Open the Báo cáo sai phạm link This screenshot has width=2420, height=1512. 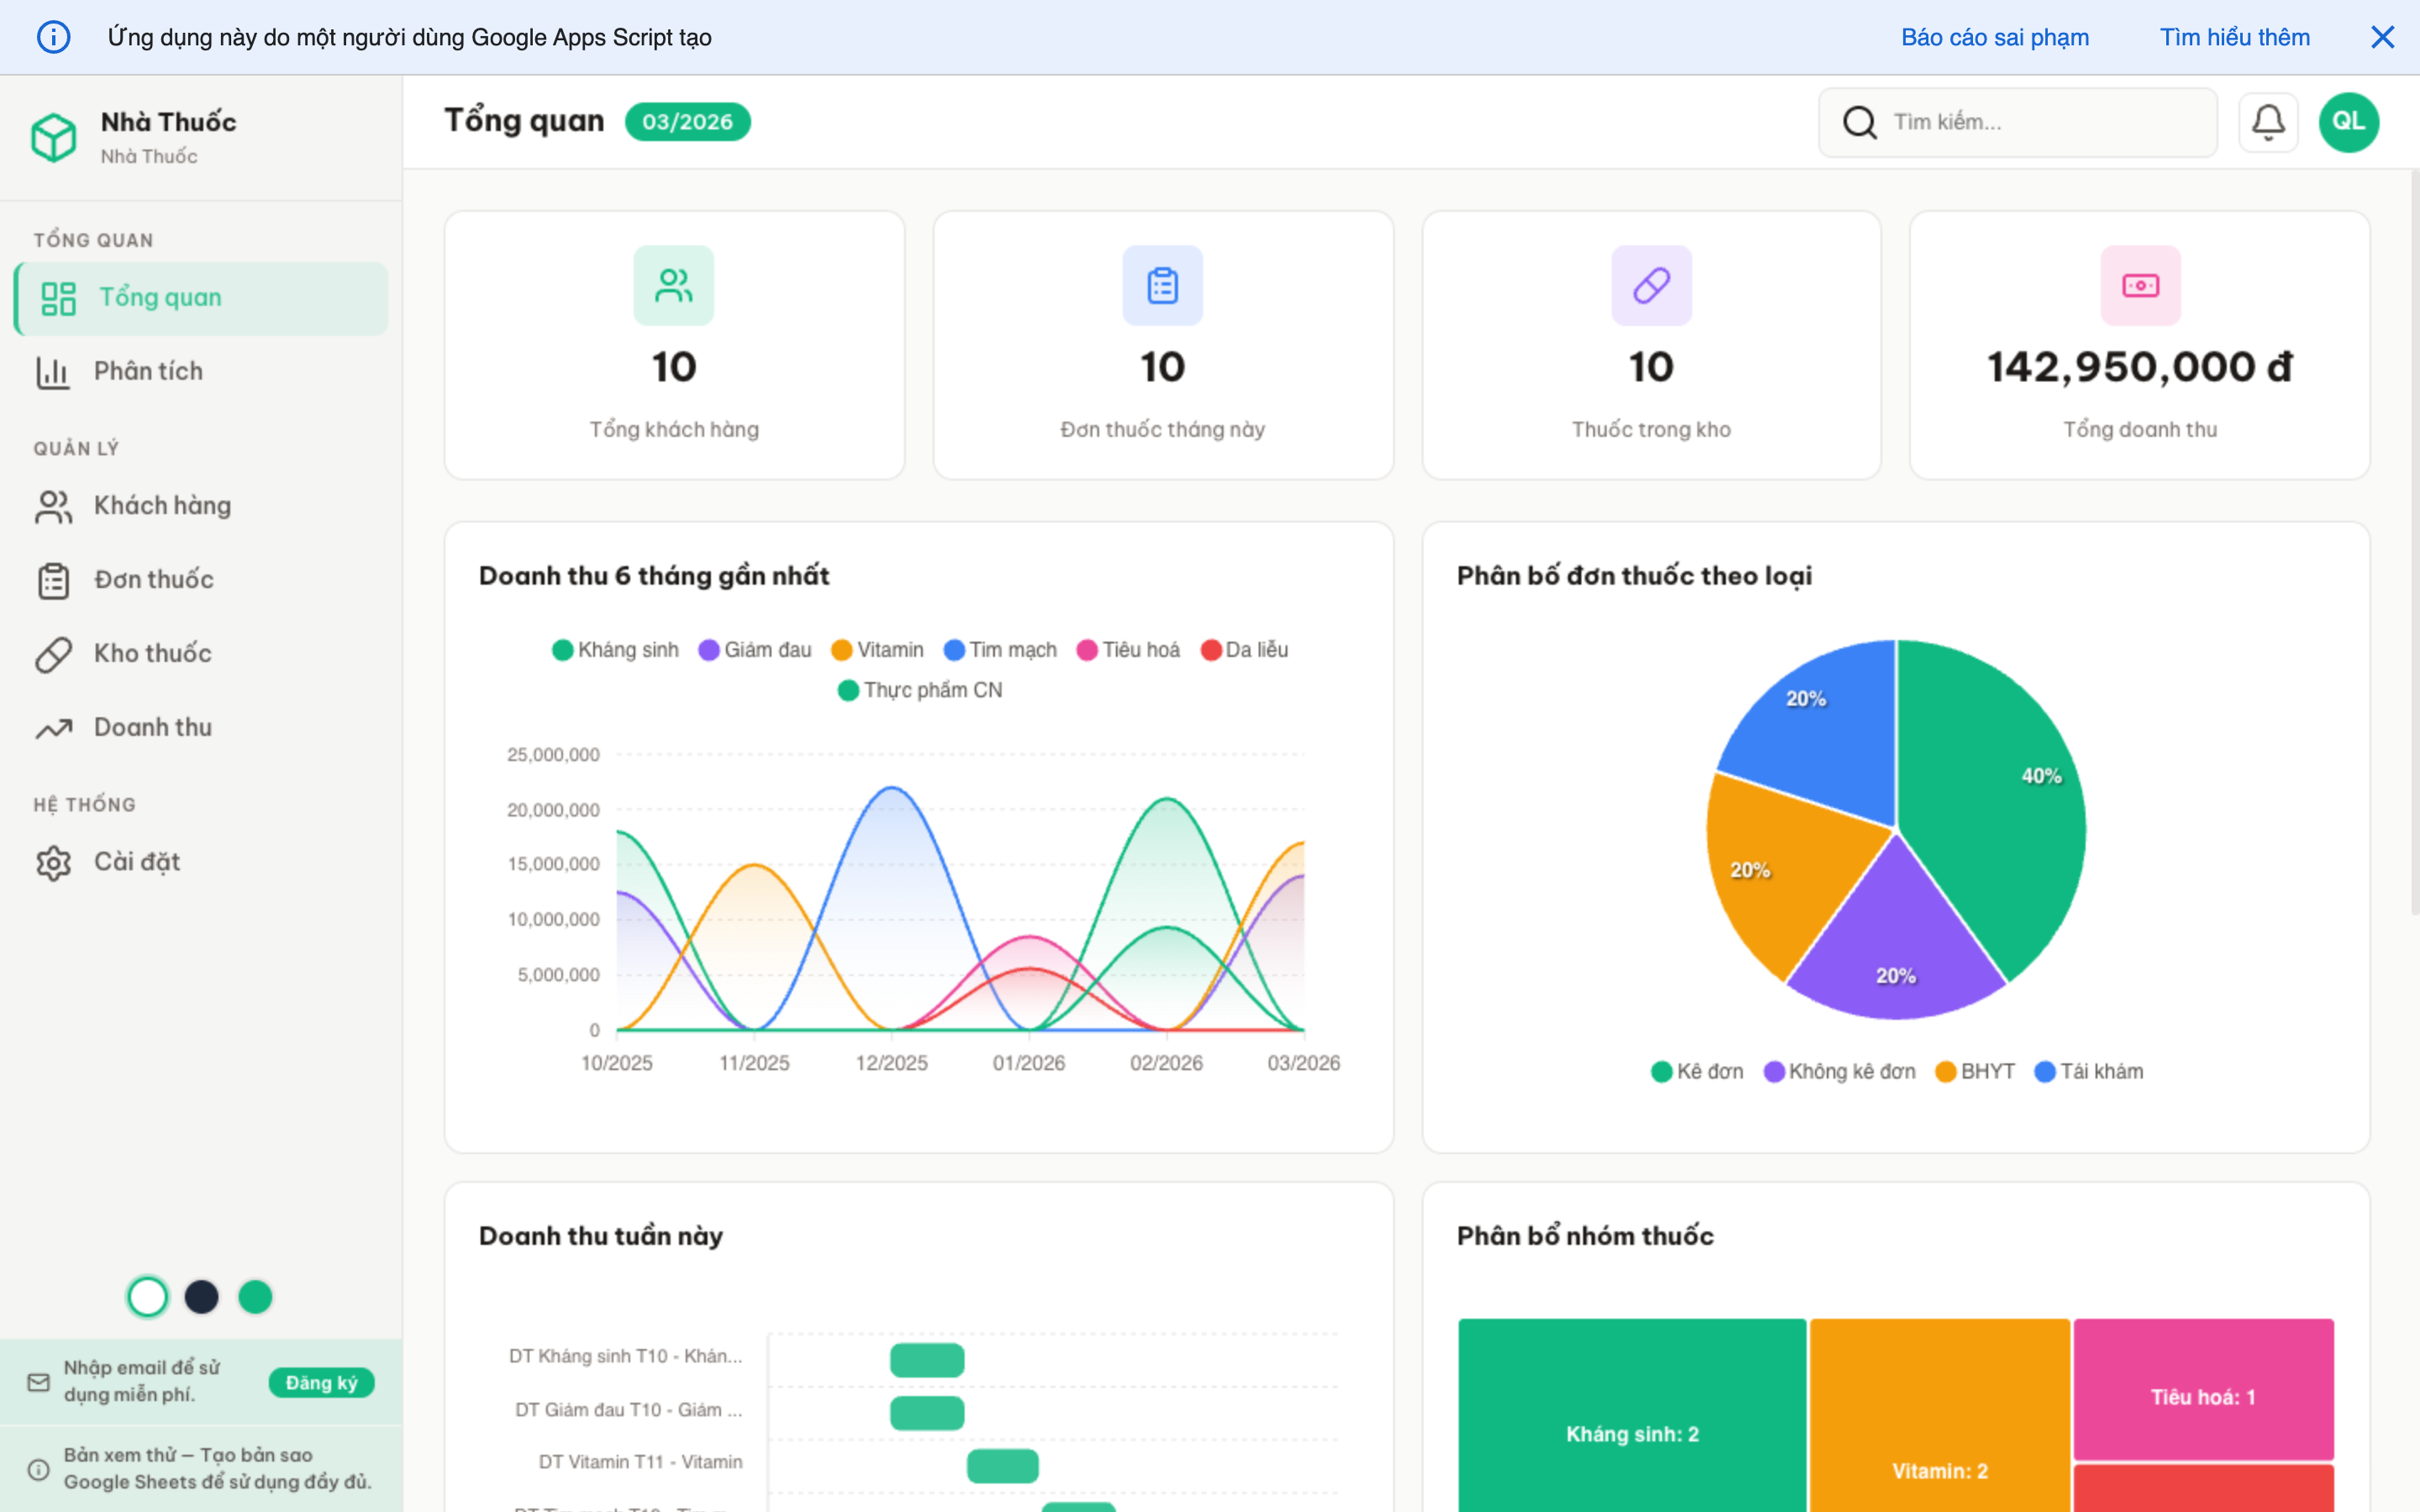1994,37
